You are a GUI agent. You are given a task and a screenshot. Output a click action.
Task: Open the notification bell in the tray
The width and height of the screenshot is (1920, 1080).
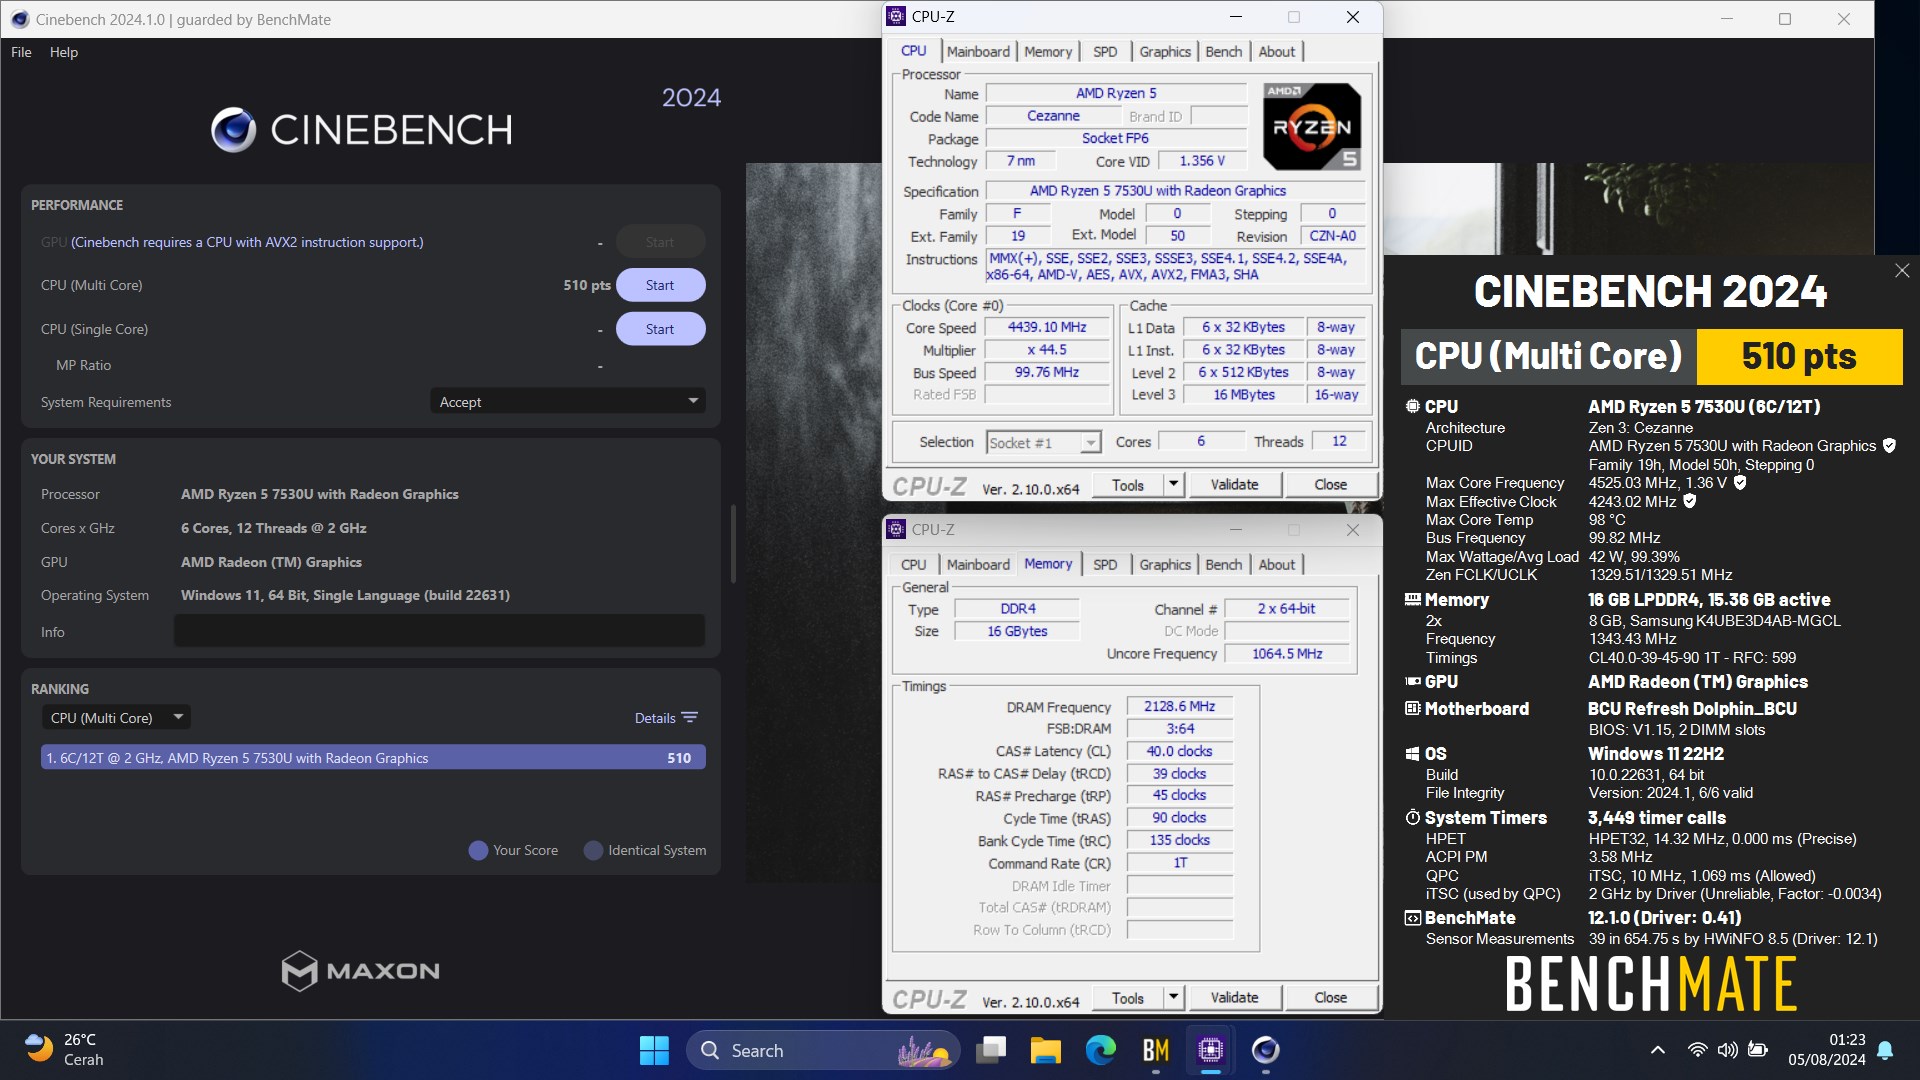coord(1885,1050)
